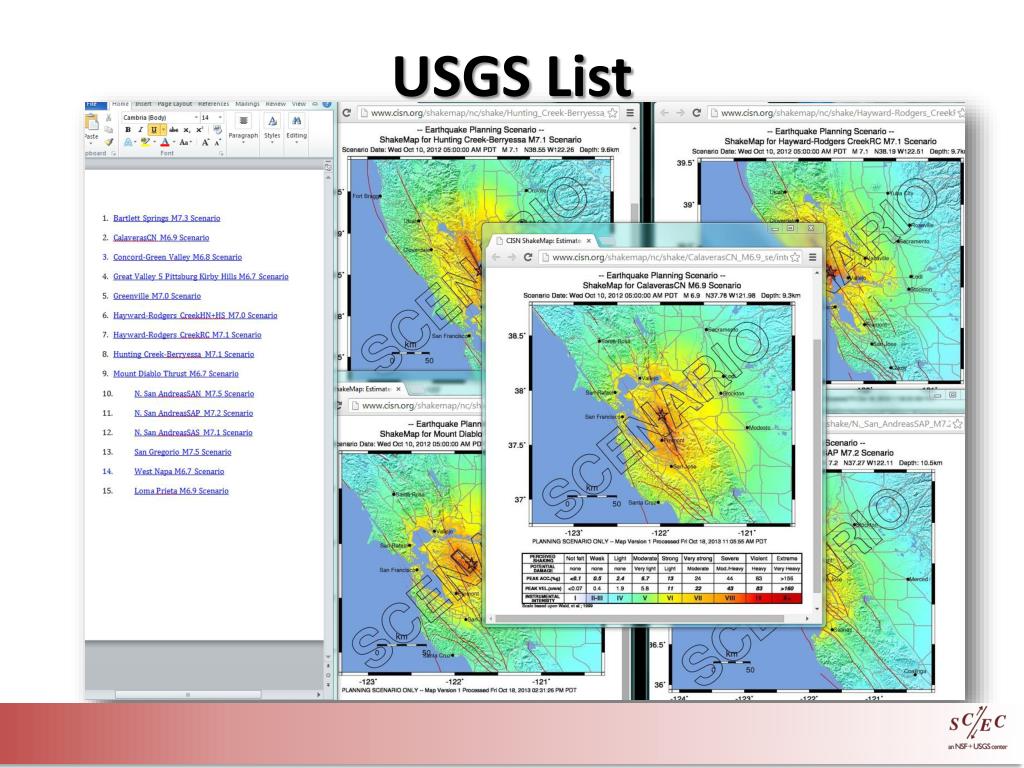Open N. San AndreasSAP M7.2 Scenario link

coord(193,413)
